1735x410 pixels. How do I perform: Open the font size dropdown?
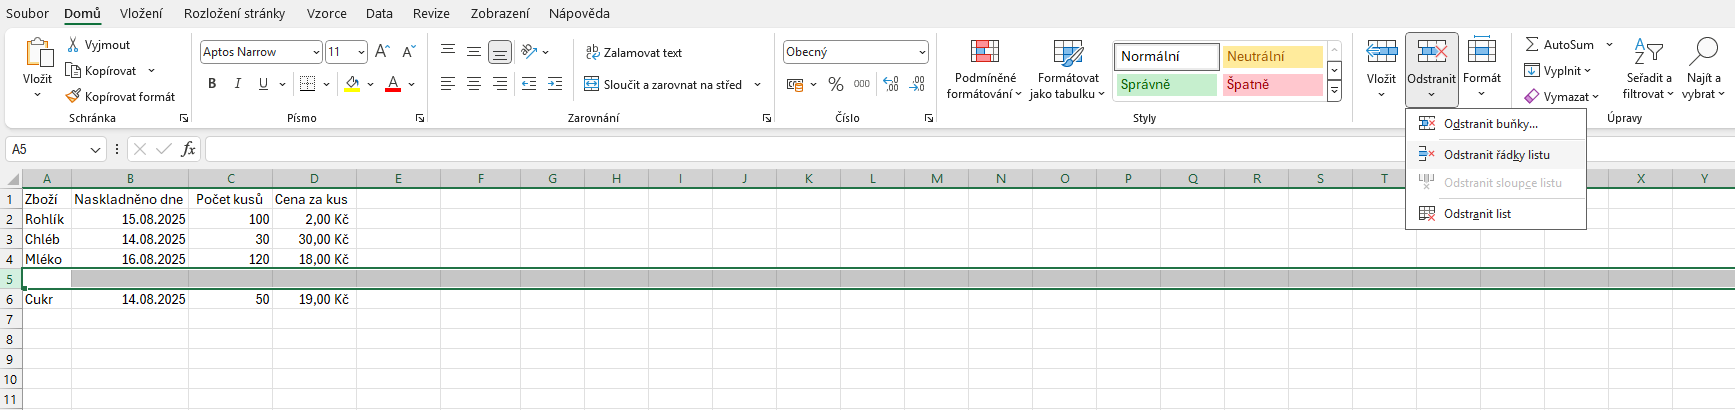click(x=361, y=52)
